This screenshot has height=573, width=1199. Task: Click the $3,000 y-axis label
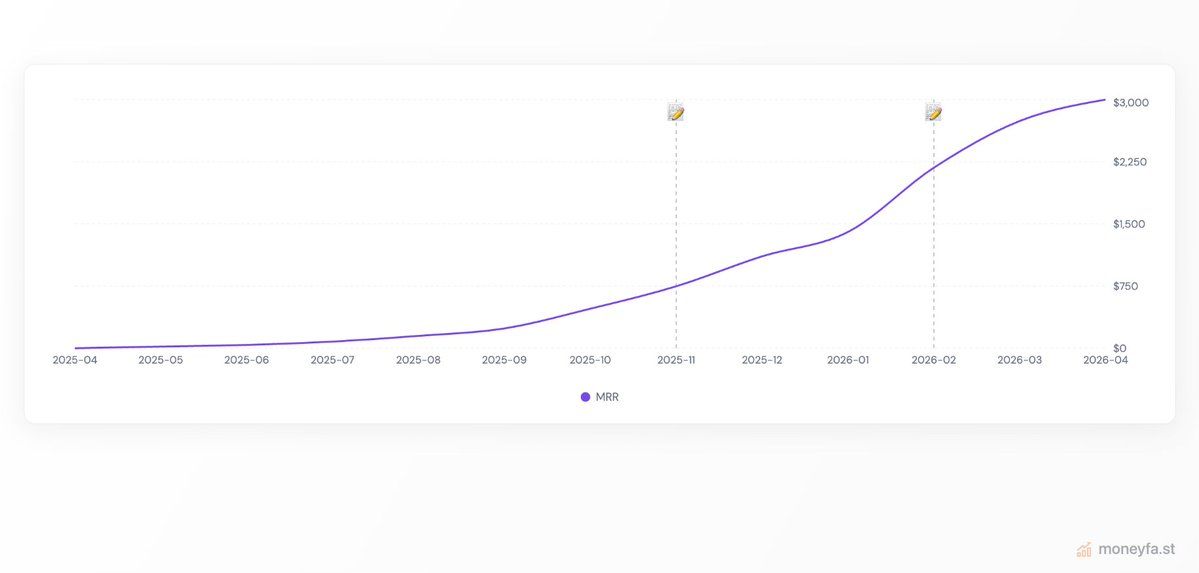pos(1131,103)
